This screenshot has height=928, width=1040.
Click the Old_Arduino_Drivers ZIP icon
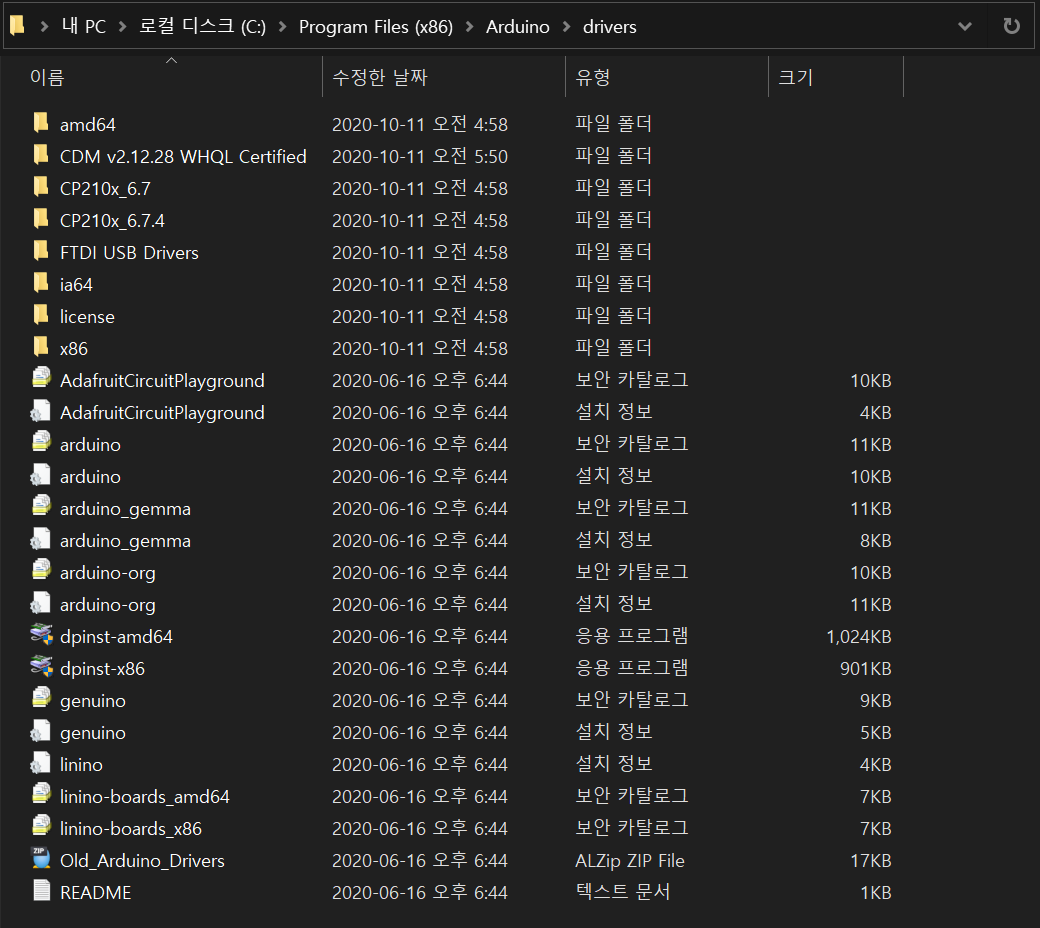point(41,858)
